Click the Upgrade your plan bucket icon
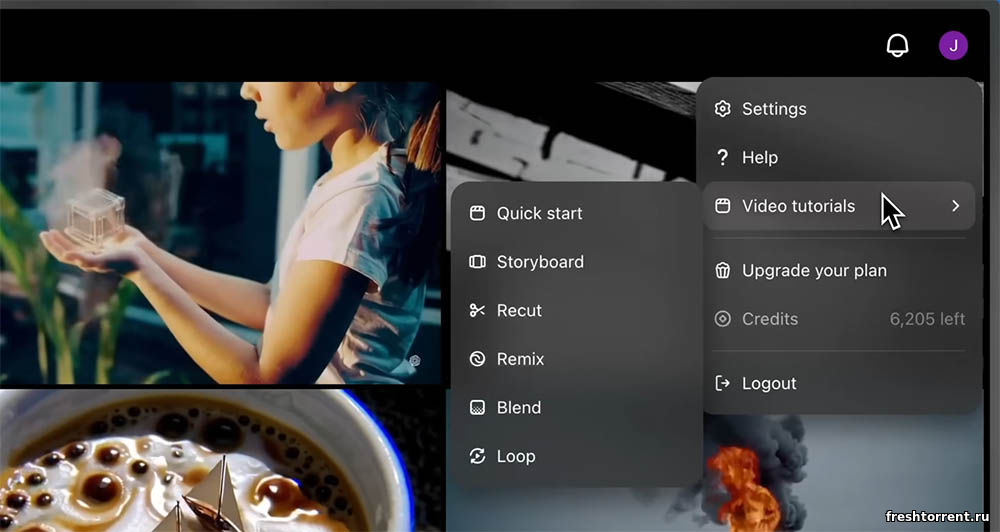 coord(723,270)
